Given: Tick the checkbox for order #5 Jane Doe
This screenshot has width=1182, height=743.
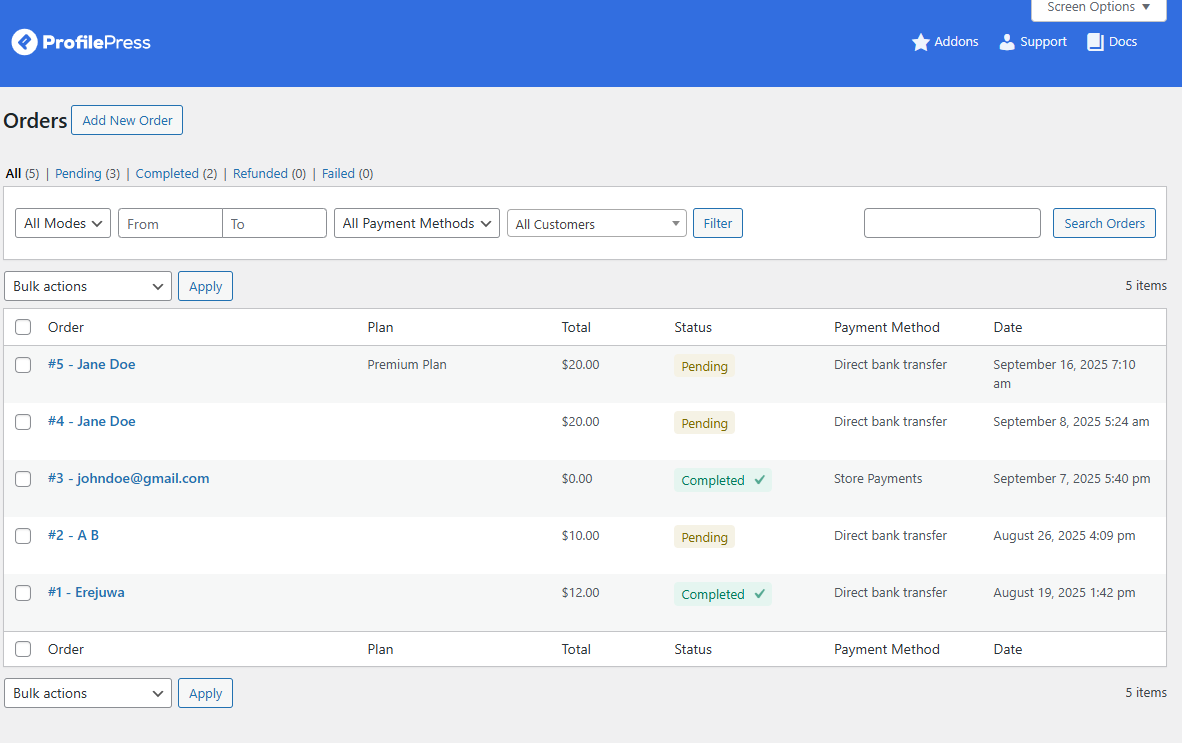Looking at the screenshot, I should (23, 365).
